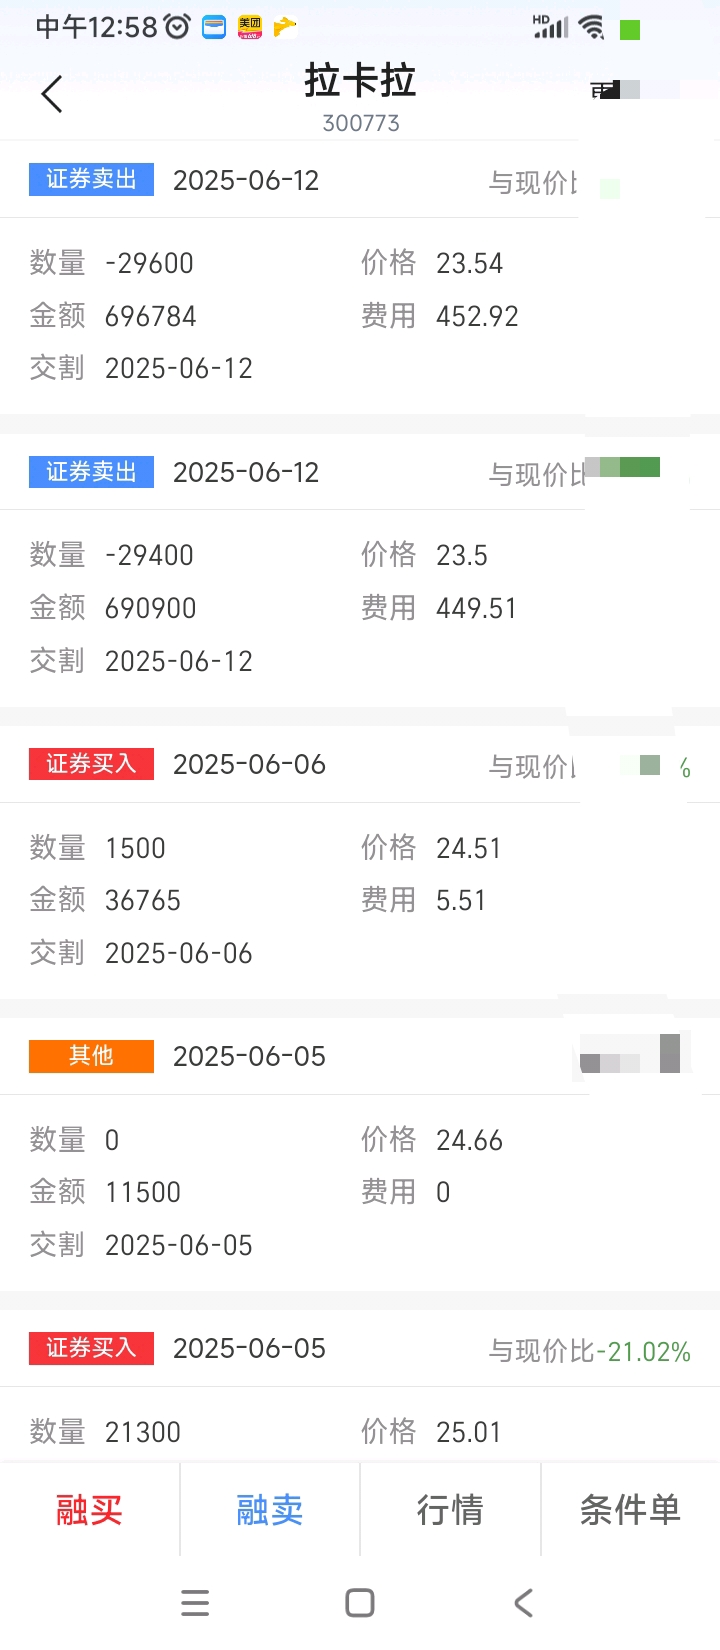Tap the 证券卖出 tag at price 23.54
Screen dimensions: 720x1650
91,179
